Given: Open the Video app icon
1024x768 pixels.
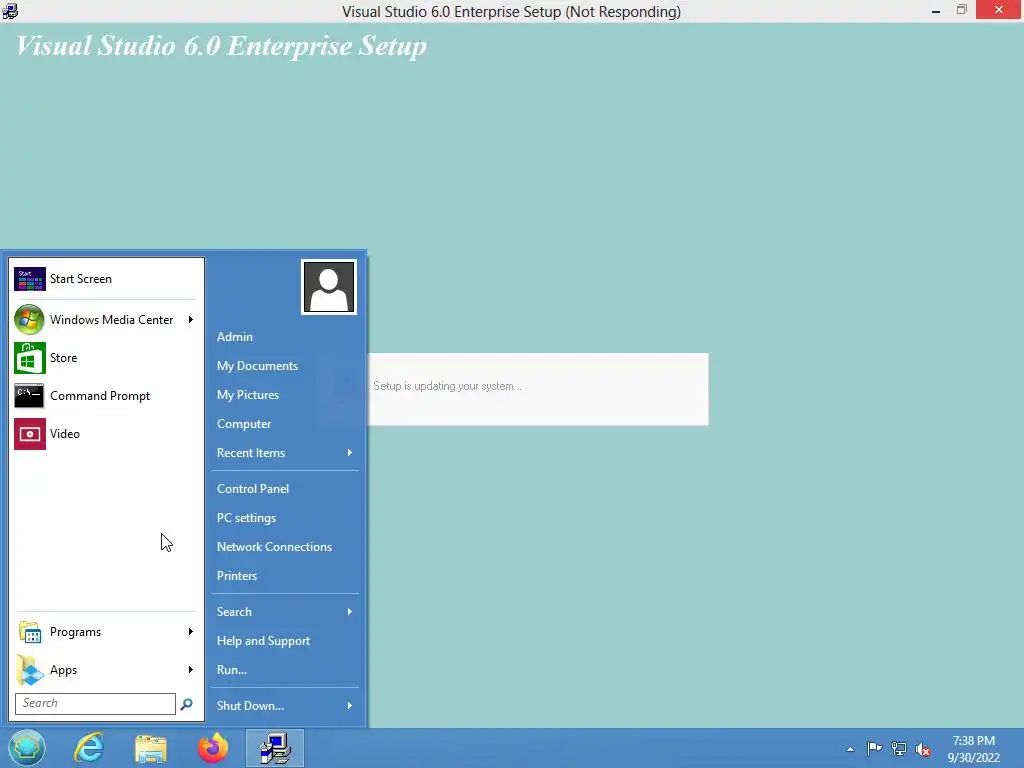Looking at the screenshot, I should (x=29, y=434).
